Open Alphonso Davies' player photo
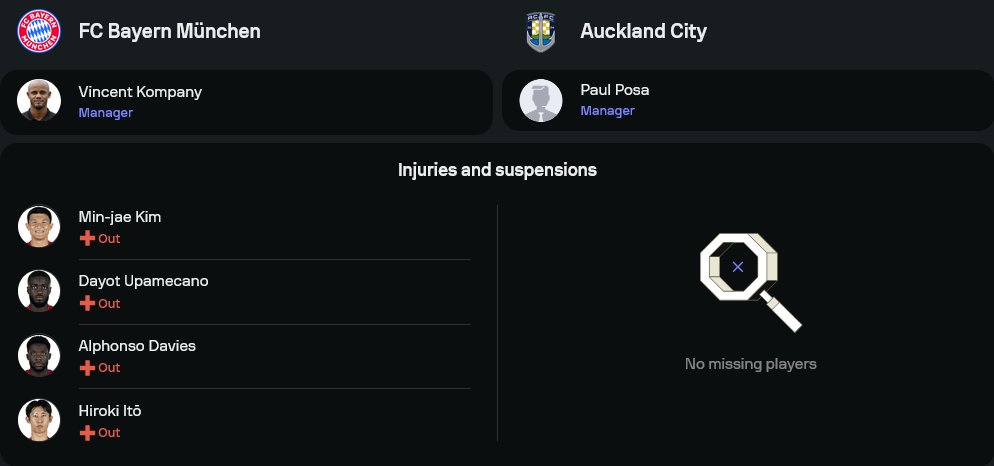This screenshot has width=994, height=466. click(39, 355)
